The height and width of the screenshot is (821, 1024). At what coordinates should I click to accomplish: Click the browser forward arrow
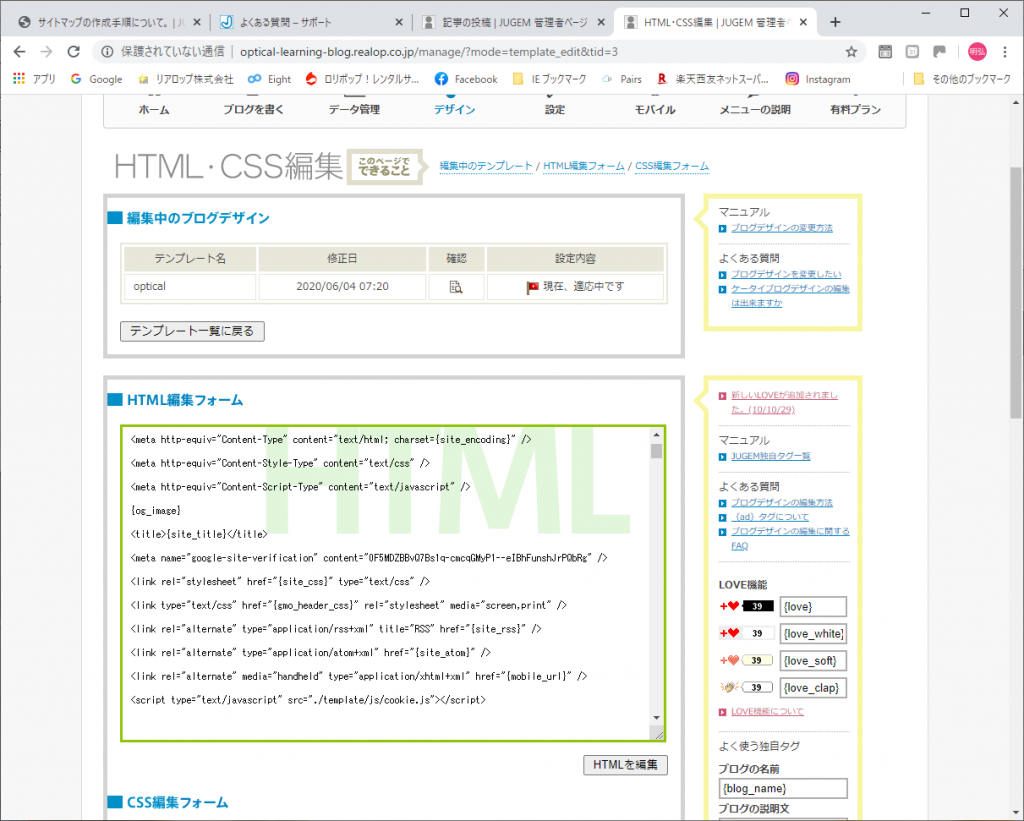click(46, 52)
